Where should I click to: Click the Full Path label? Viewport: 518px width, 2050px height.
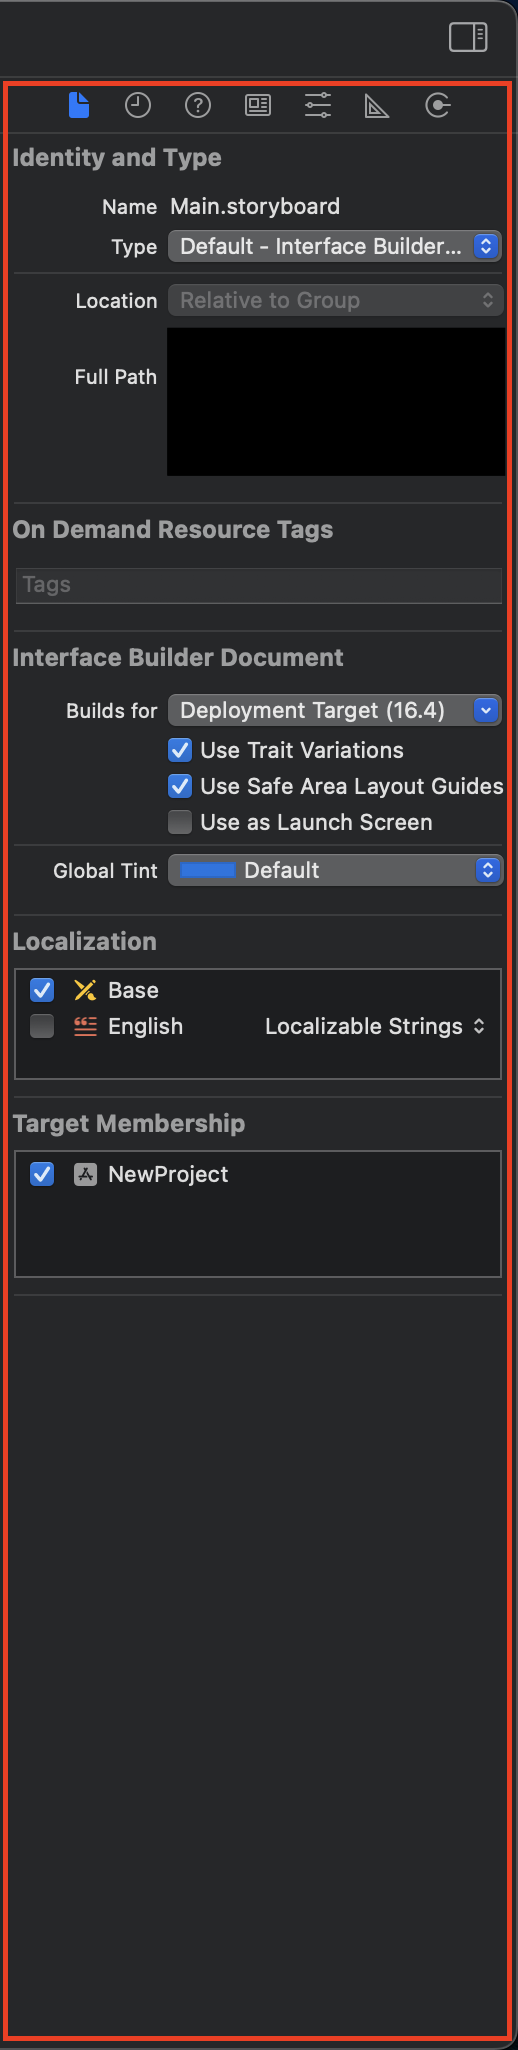[115, 377]
